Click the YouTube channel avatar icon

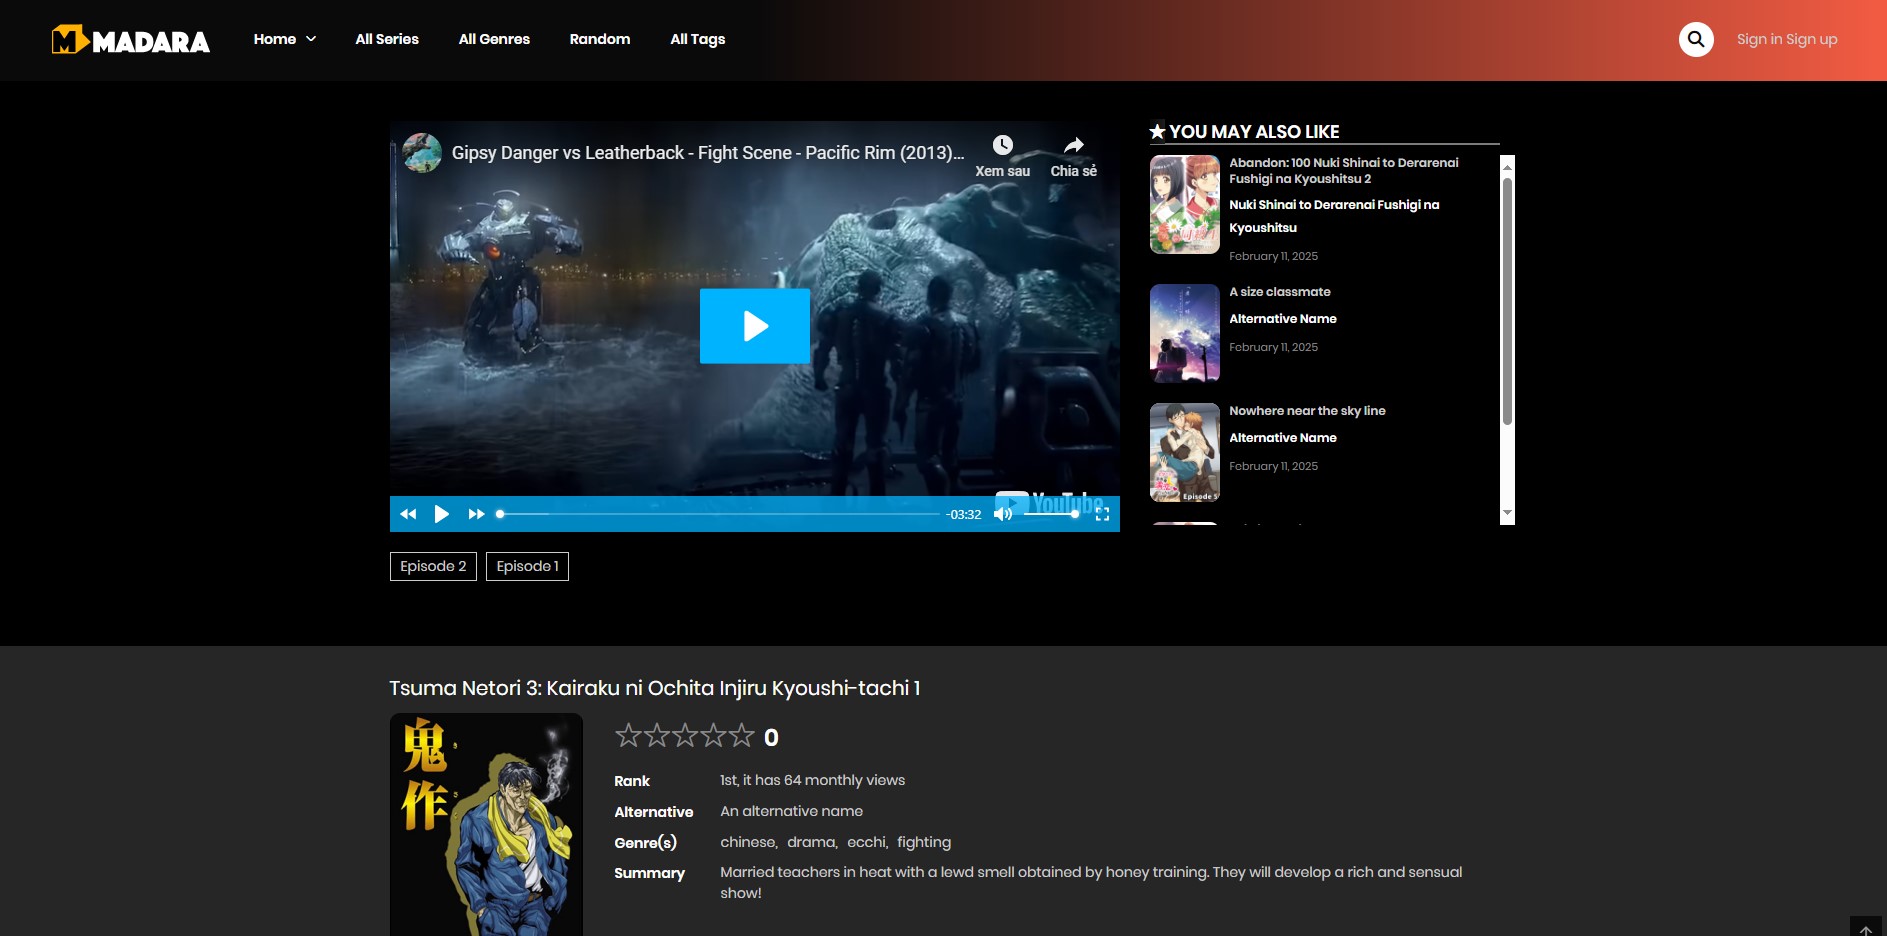[x=422, y=152]
